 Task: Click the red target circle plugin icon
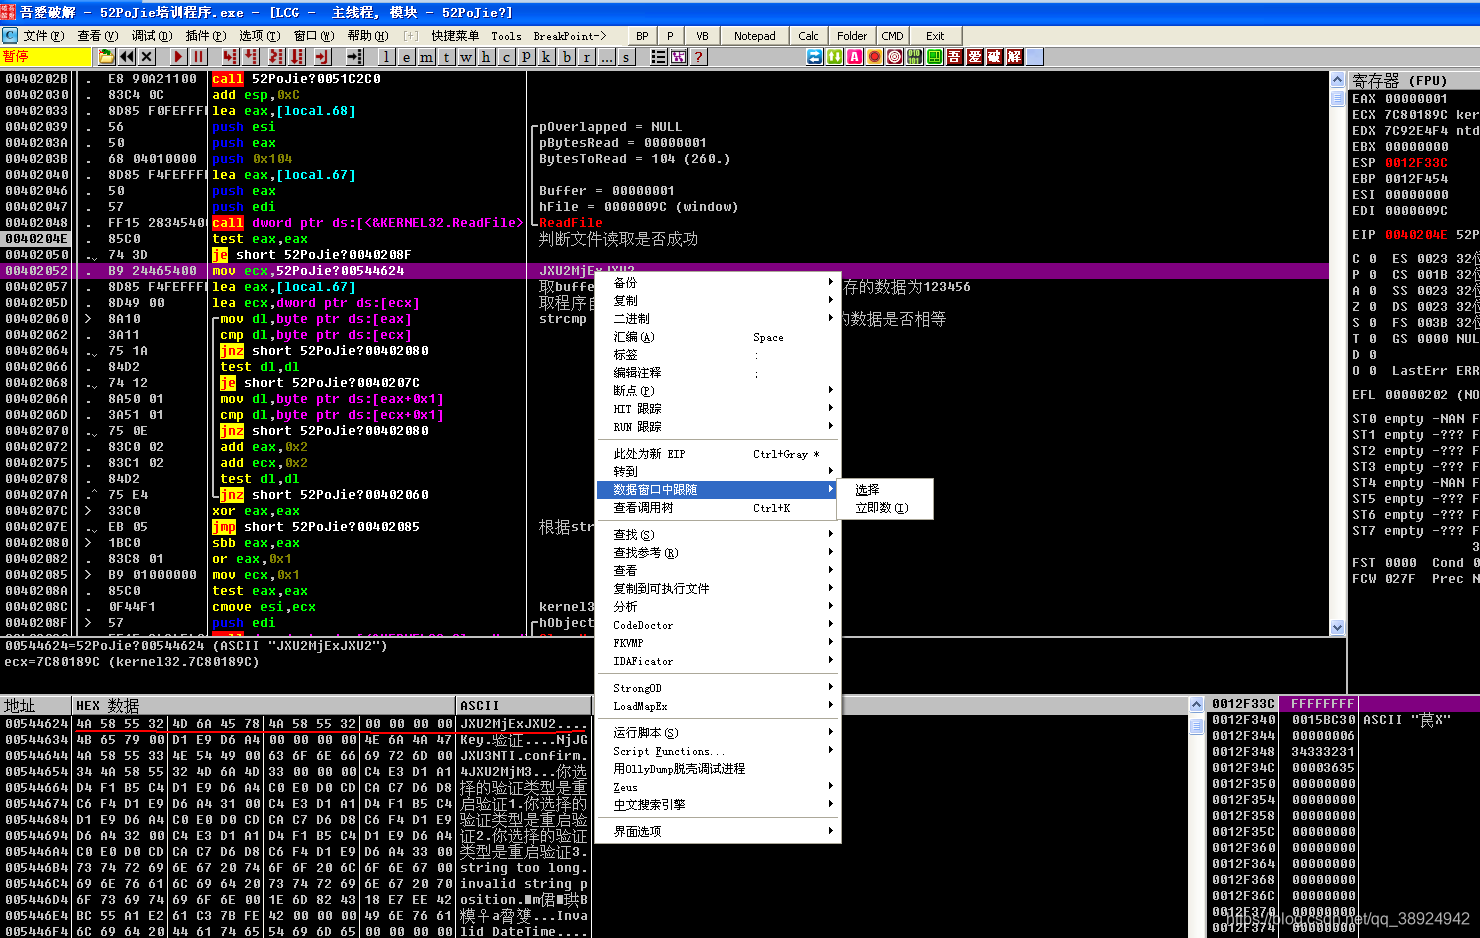tap(895, 57)
